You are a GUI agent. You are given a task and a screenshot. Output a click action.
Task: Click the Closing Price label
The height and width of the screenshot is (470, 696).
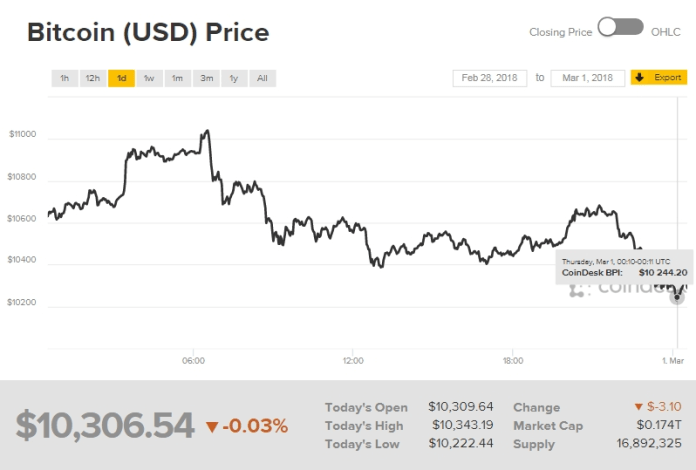[x=560, y=32]
